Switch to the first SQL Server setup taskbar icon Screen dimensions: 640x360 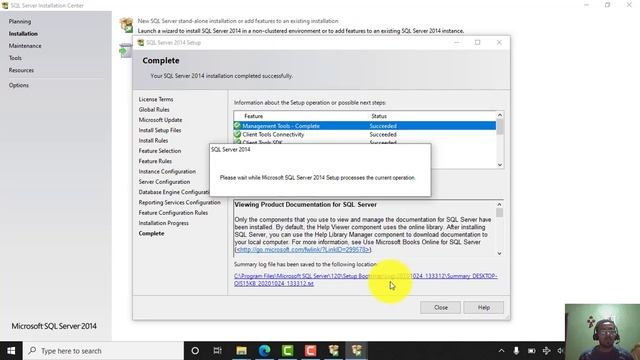click(x=334, y=351)
